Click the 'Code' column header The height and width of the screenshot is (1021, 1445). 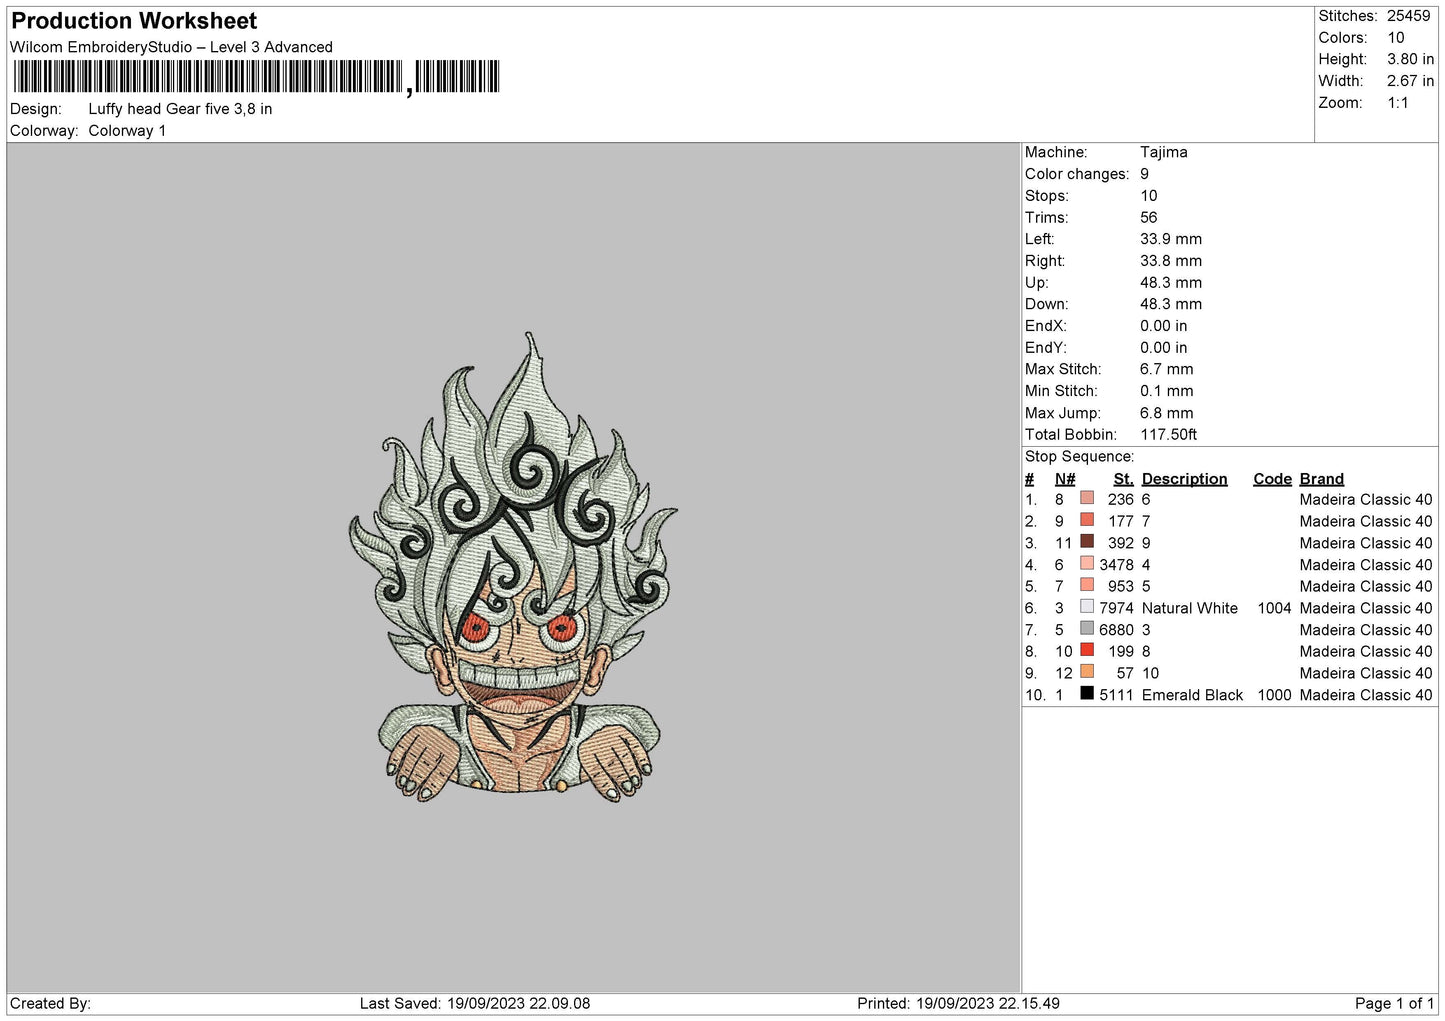pyautogui.click(x=1273, y=479)
